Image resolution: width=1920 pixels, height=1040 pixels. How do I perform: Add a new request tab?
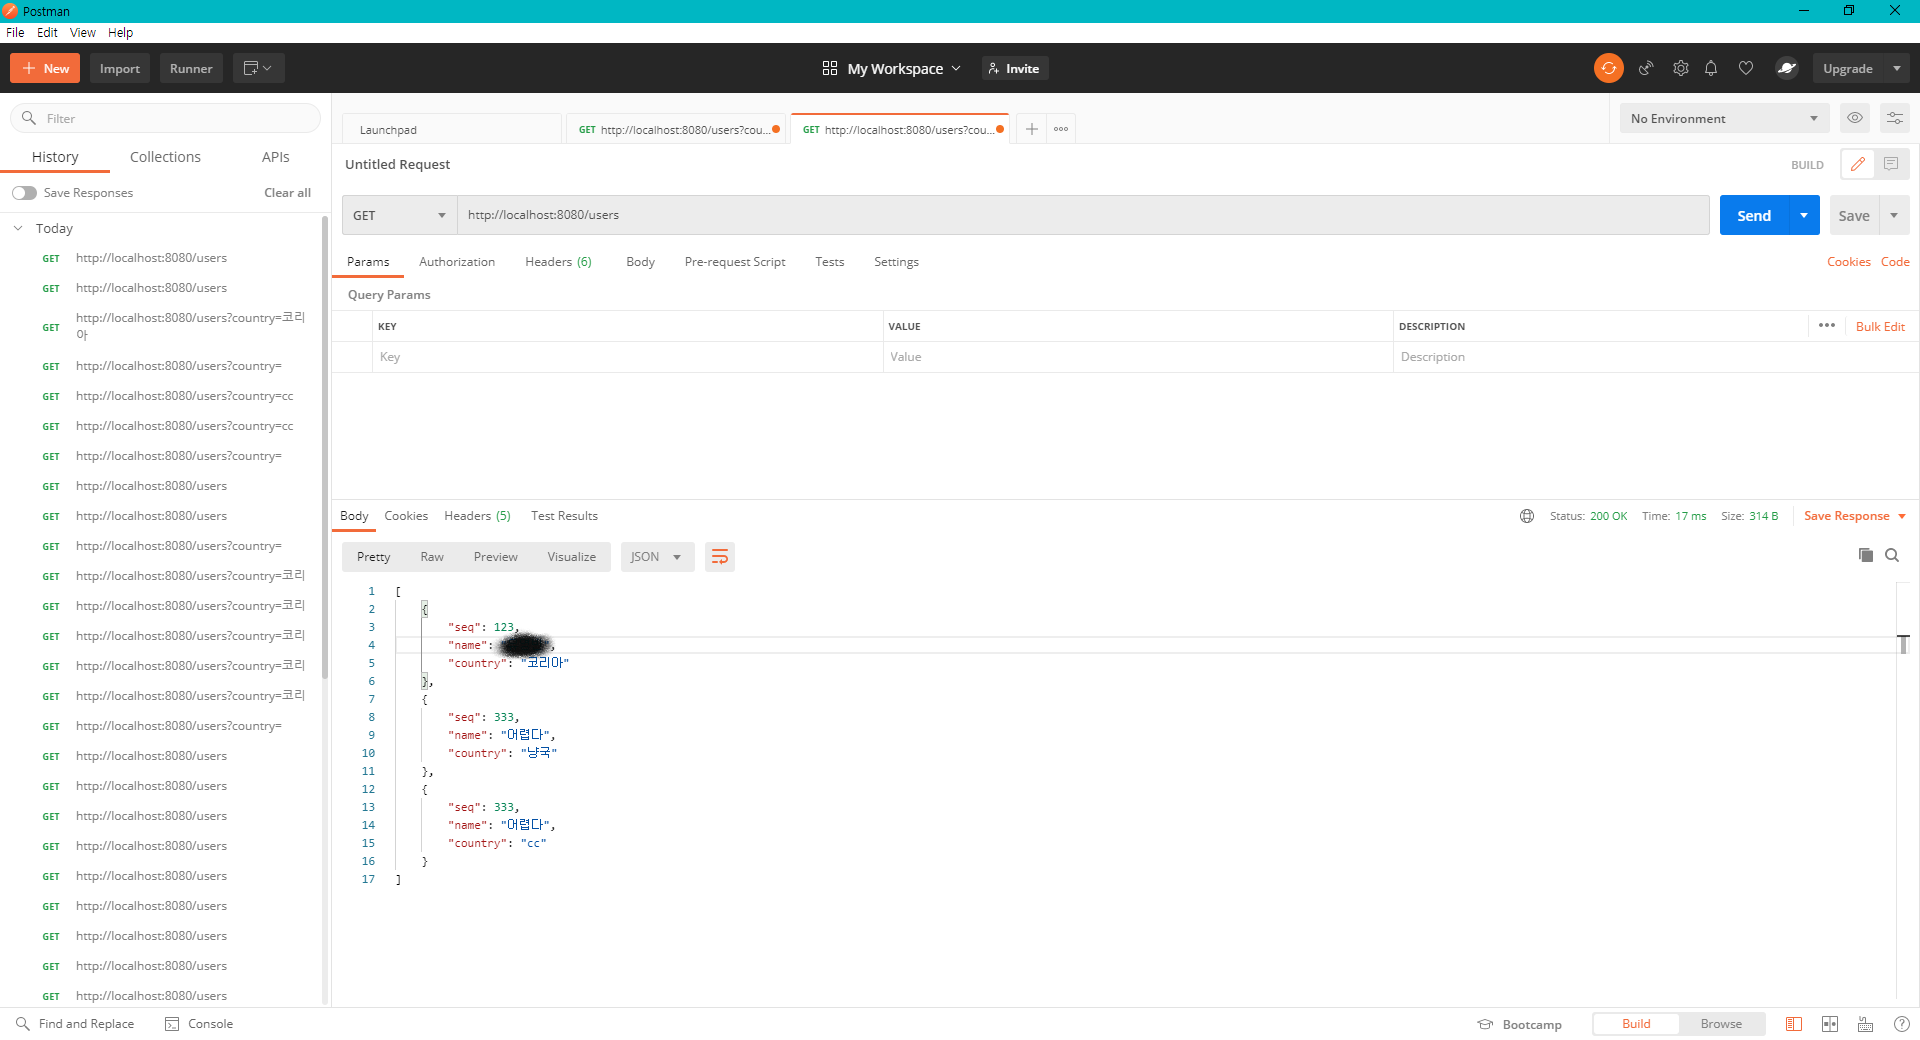[1032, 129]
